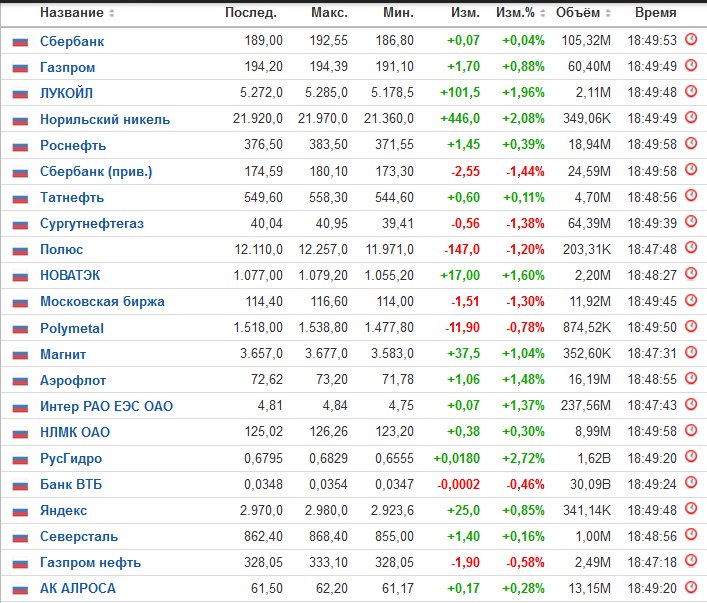
Task: Click the Russian flag beside Московская биржа
Action: pyautogui.click(x=20, y=302)
